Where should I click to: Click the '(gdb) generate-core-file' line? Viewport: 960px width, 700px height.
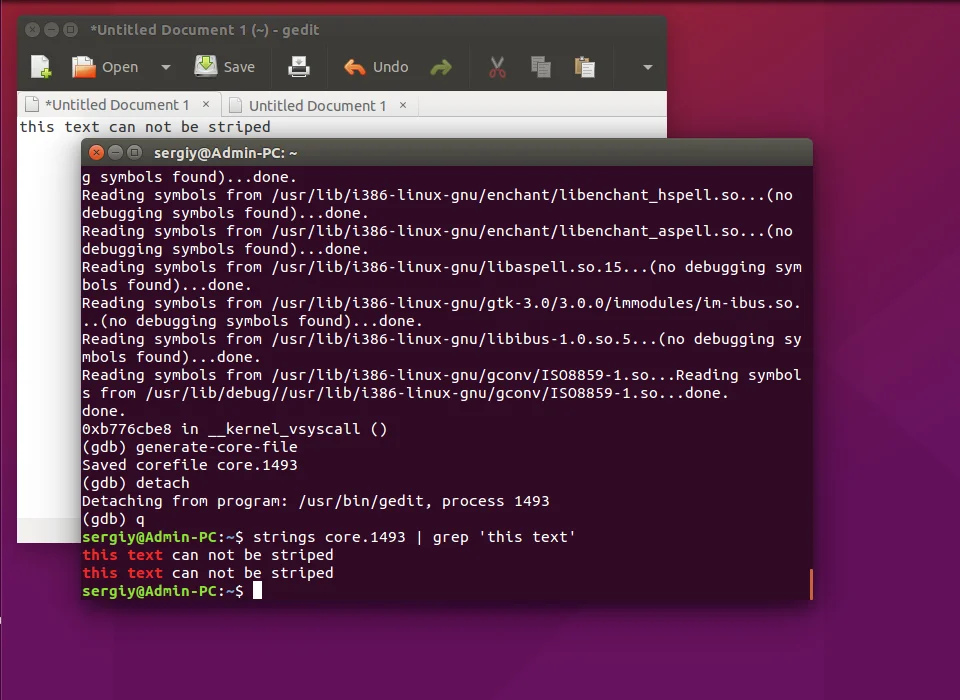190,447
